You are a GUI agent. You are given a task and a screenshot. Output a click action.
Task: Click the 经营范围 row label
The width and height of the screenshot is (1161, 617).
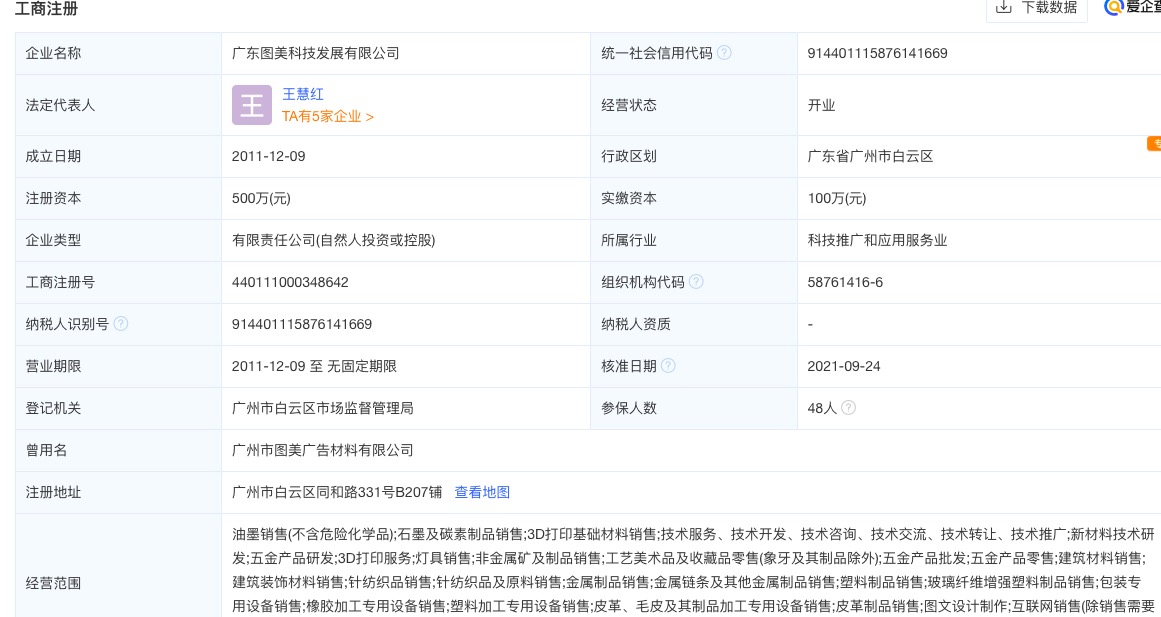[53, 583]
